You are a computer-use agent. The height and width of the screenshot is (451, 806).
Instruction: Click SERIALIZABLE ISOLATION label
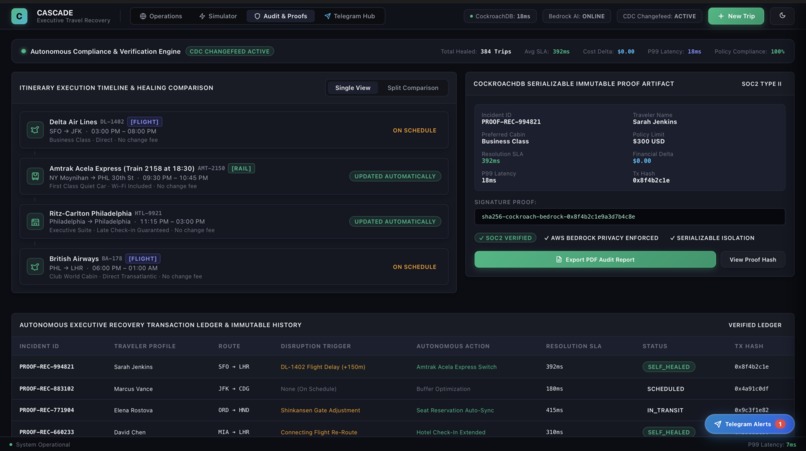coord(712,238)
